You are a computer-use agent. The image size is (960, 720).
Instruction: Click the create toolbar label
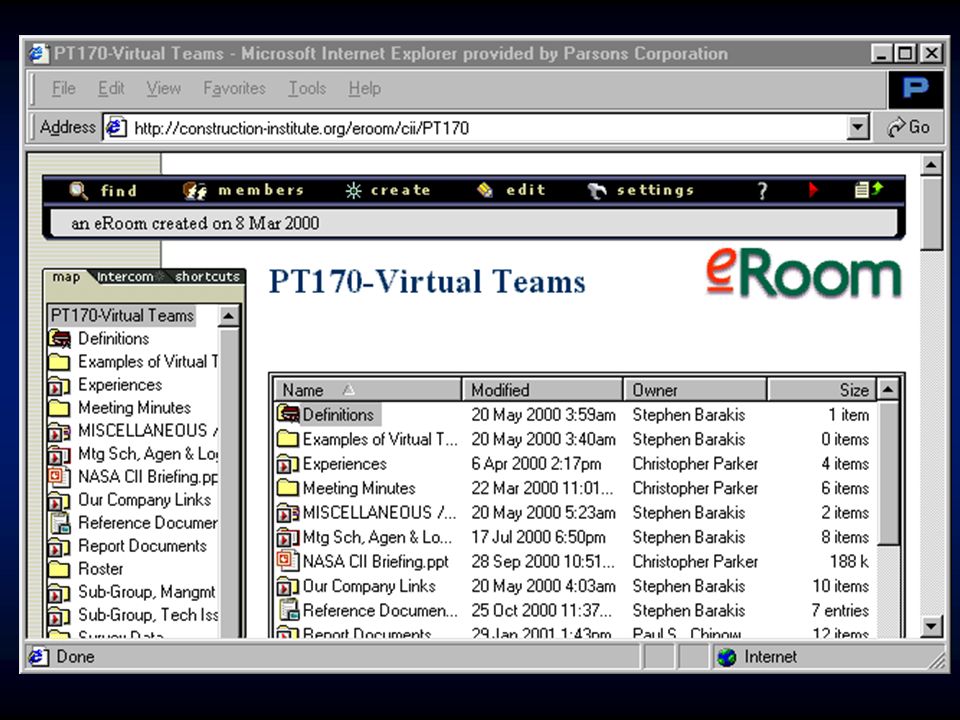[x=400, y=190]
